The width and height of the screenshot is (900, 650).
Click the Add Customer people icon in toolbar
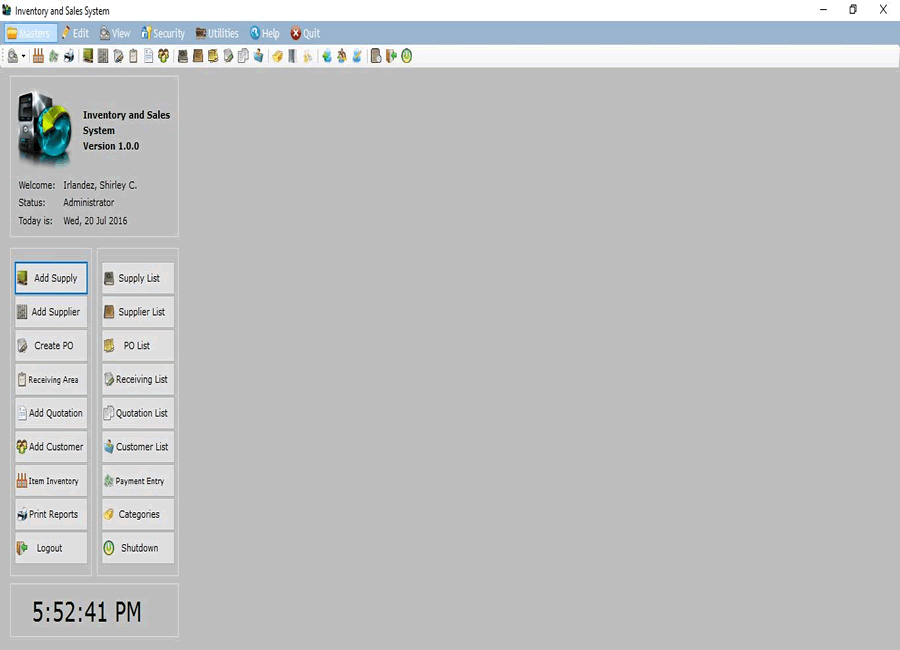[x=163, y=56]
